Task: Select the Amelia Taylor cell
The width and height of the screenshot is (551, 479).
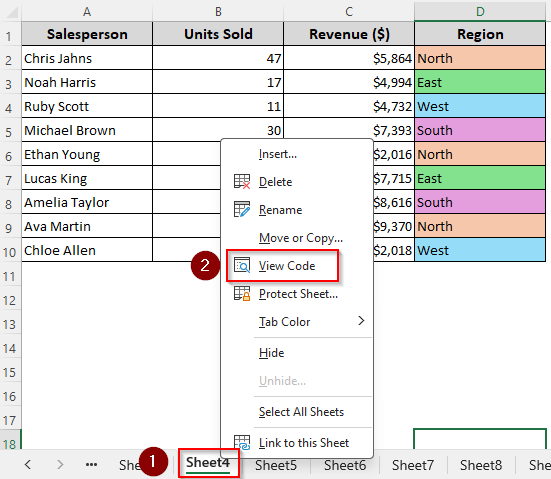Action: coord(87,202)
